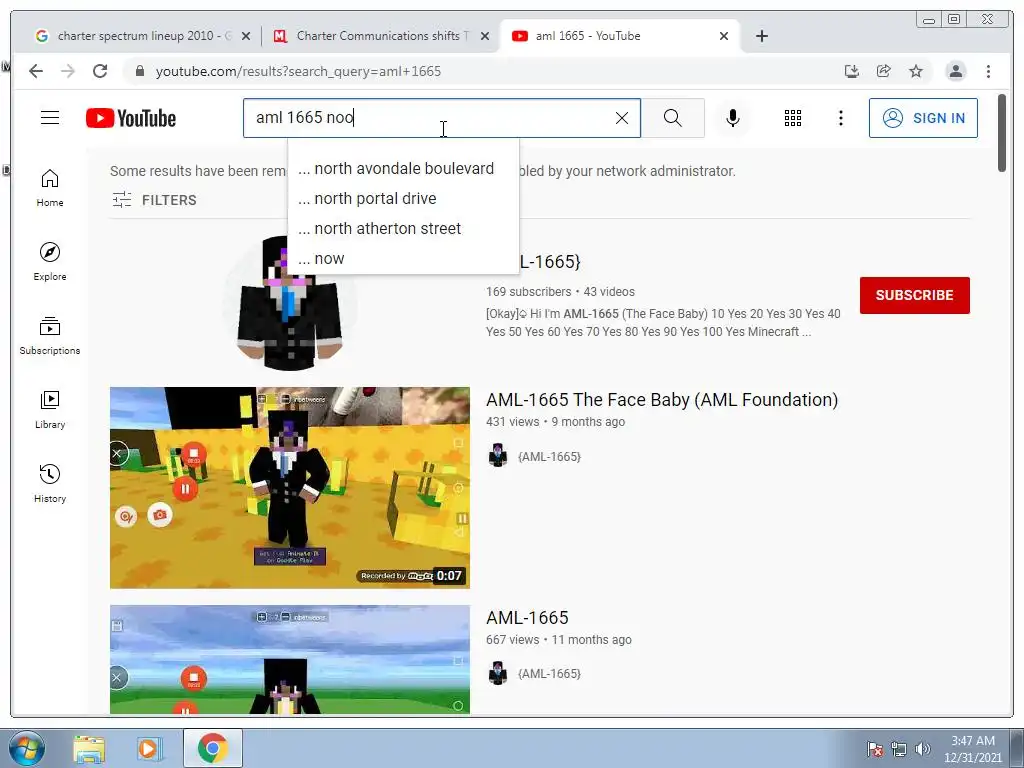
Task: Open the search FILTERS panel
Action: (x=154, y=200)
